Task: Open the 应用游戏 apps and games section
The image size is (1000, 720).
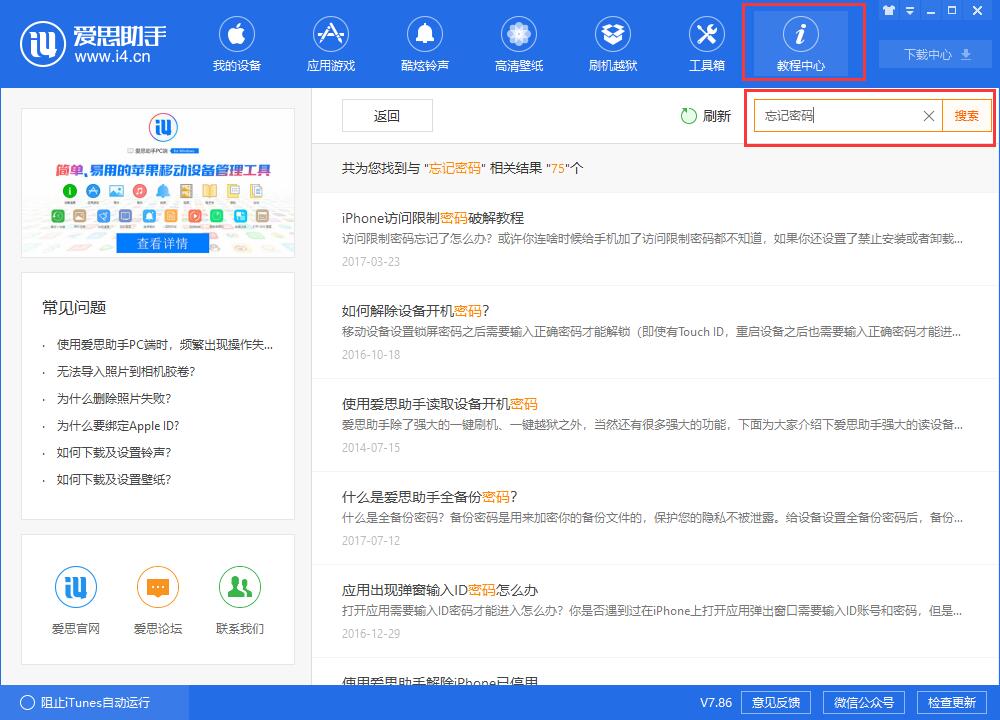Action: [330, 44]
